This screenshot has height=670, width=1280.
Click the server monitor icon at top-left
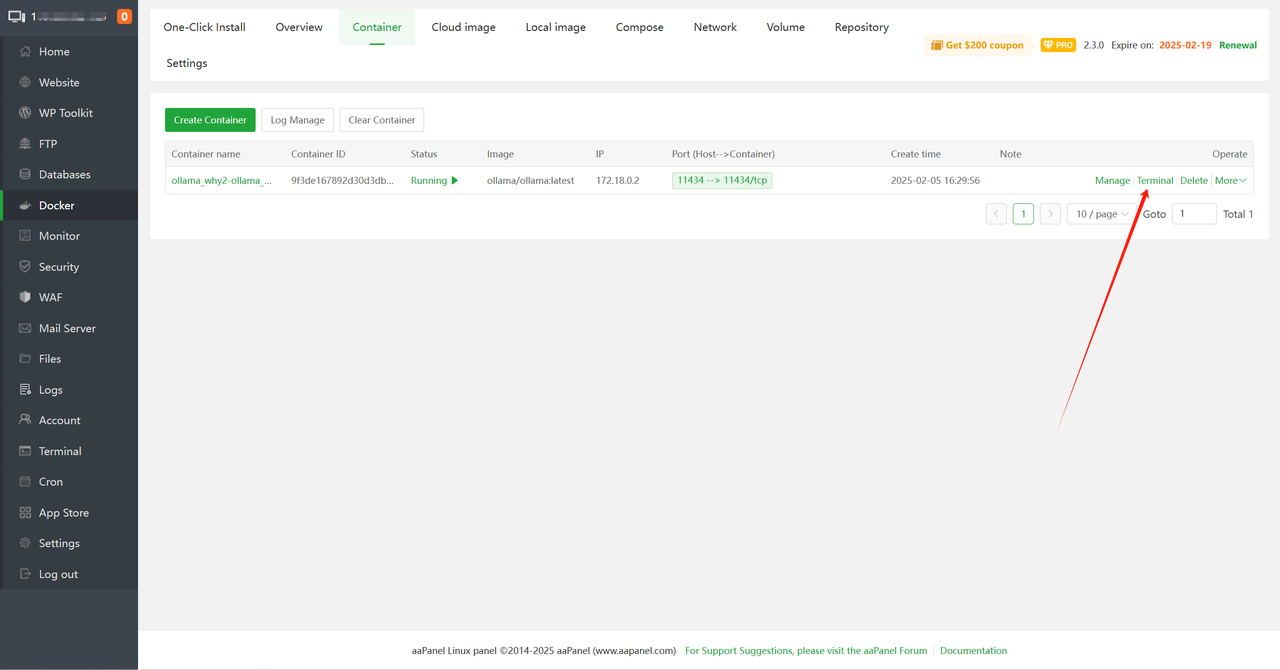16,17
